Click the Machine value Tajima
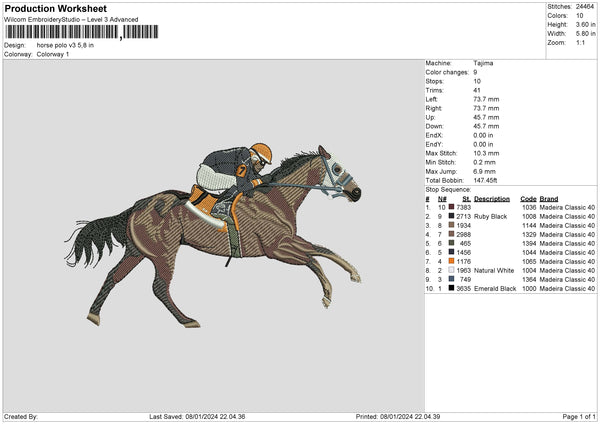Viewport: 600px width, 424px height. pyautogui.click(x=483, y=63)
